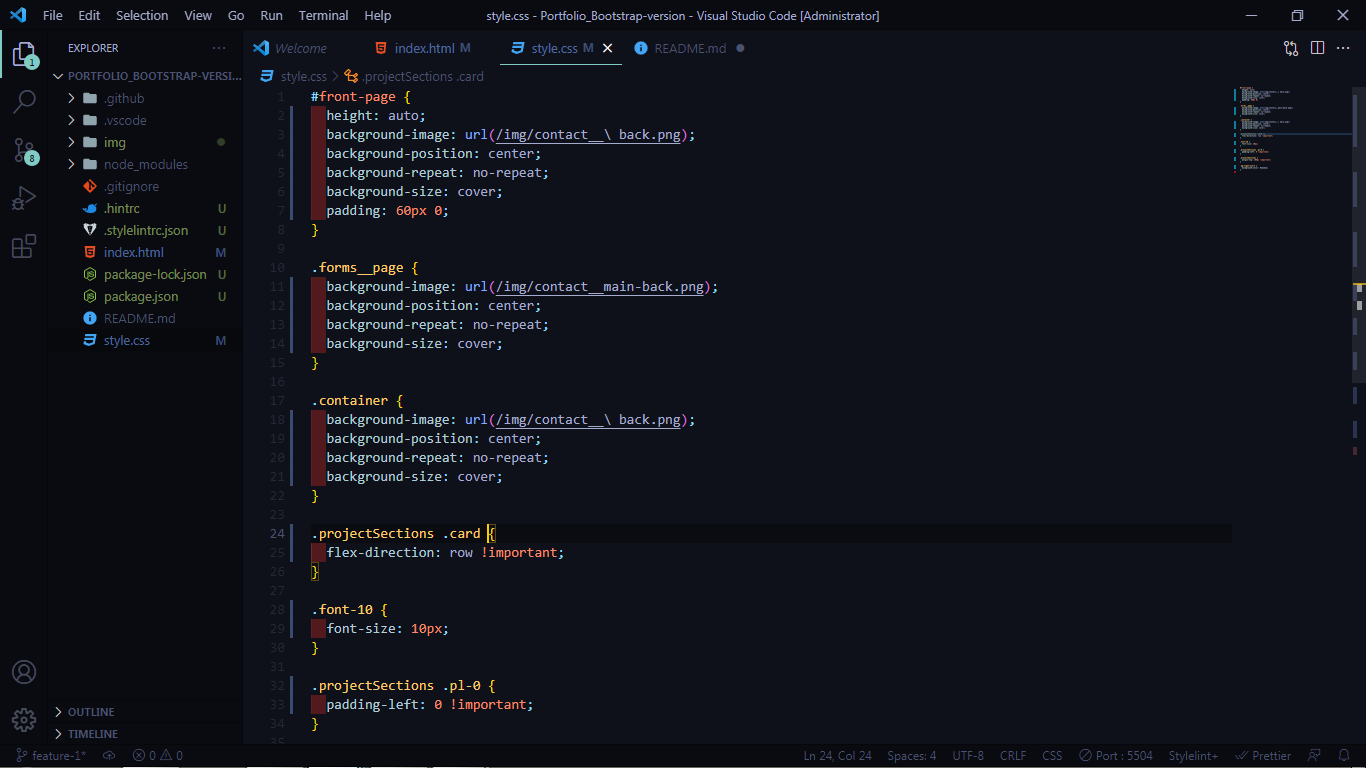
Task: Open the Run and Debug view
Action: tap(24, 198)
